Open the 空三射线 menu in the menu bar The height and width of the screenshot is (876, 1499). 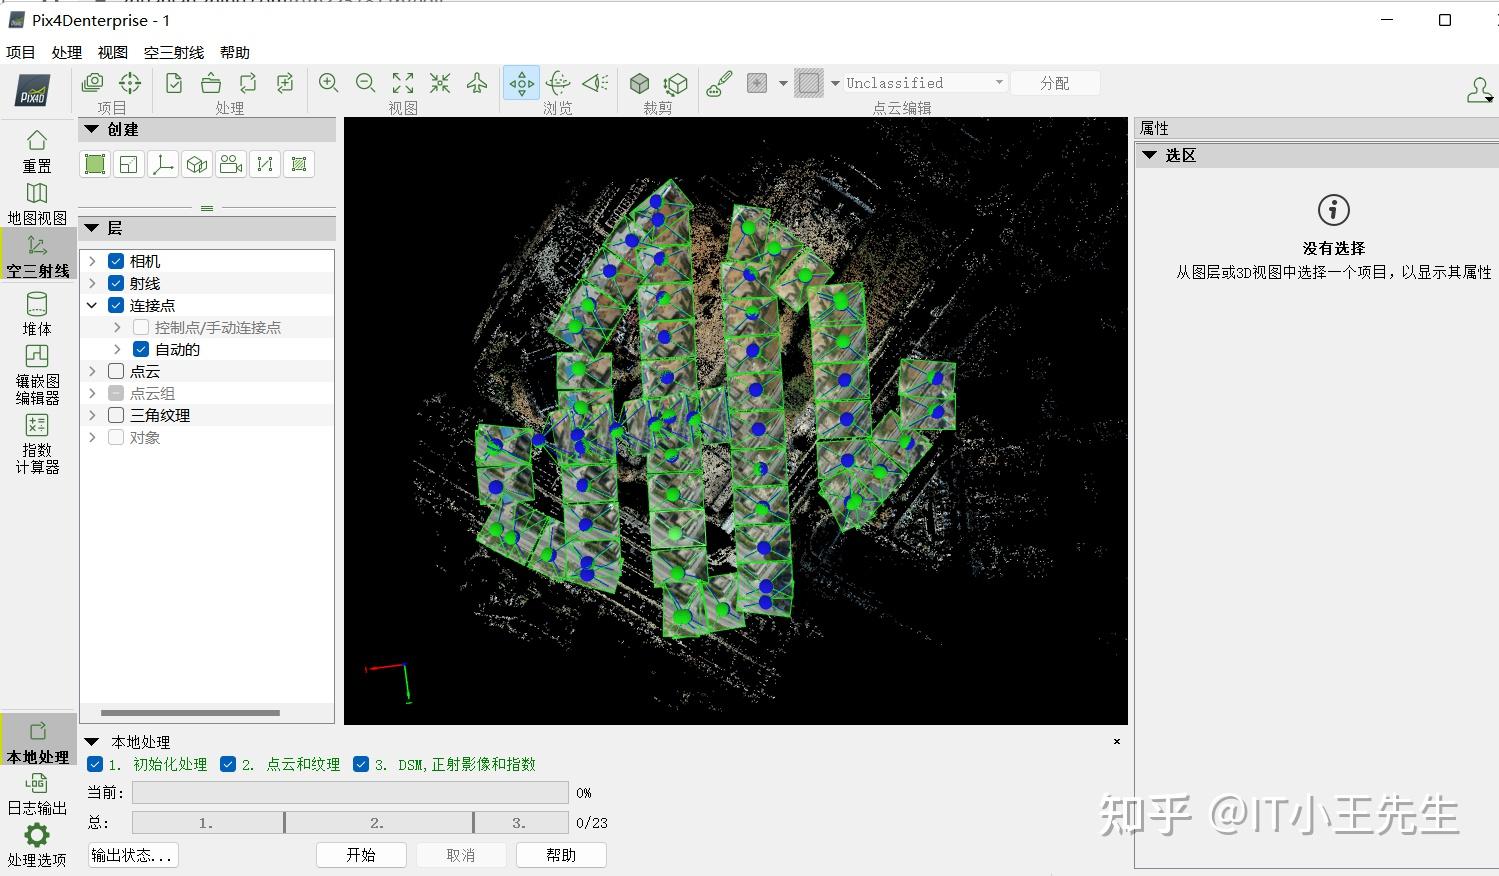coord(172,52)
